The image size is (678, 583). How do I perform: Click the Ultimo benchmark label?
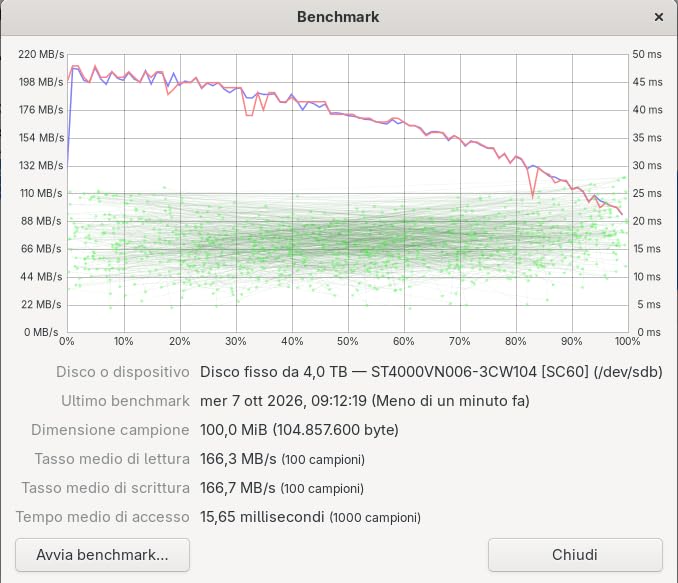[x=125, y=401]
